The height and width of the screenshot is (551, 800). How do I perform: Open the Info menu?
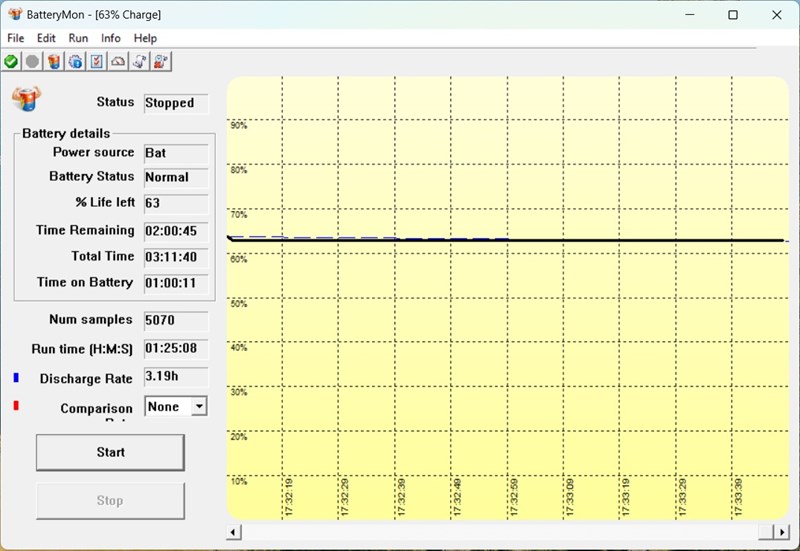(x=110, y=38)
